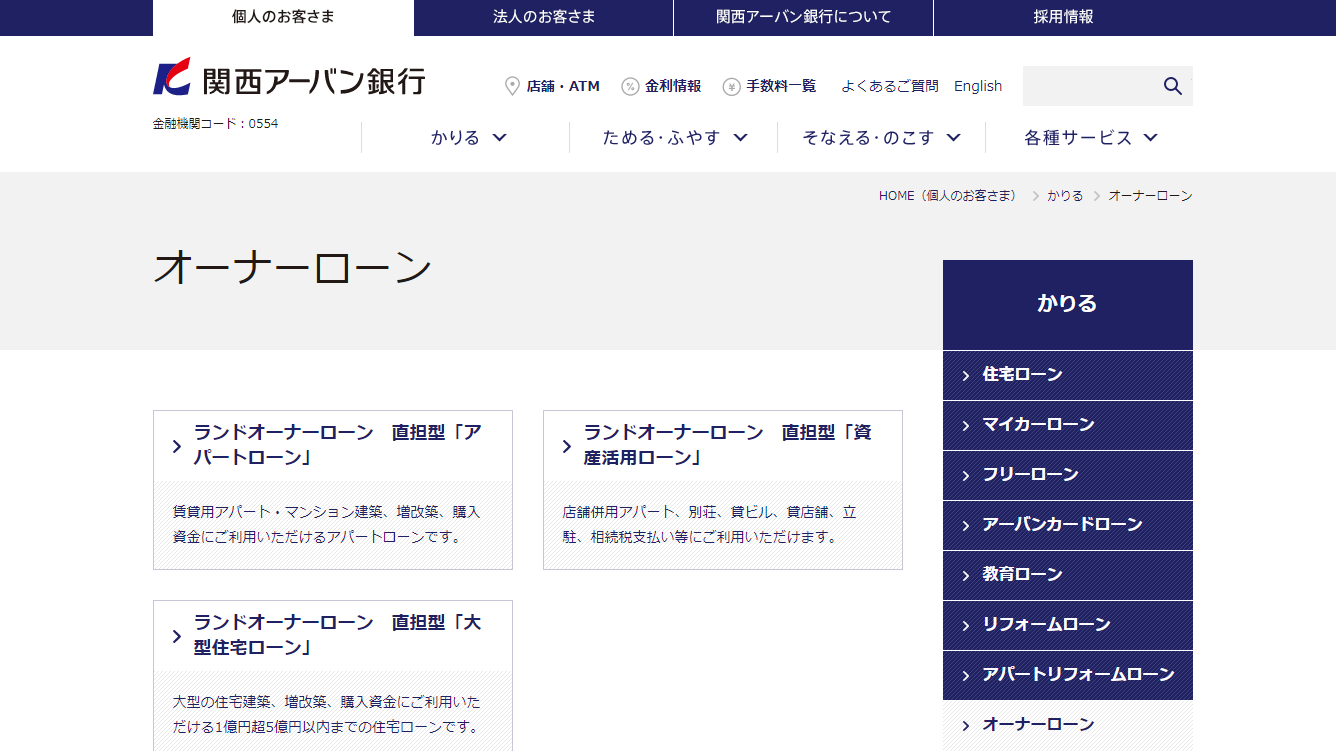Select リフォームローン label in sidebar
Screen dimensions: 1336x751
click(1046, 624)
